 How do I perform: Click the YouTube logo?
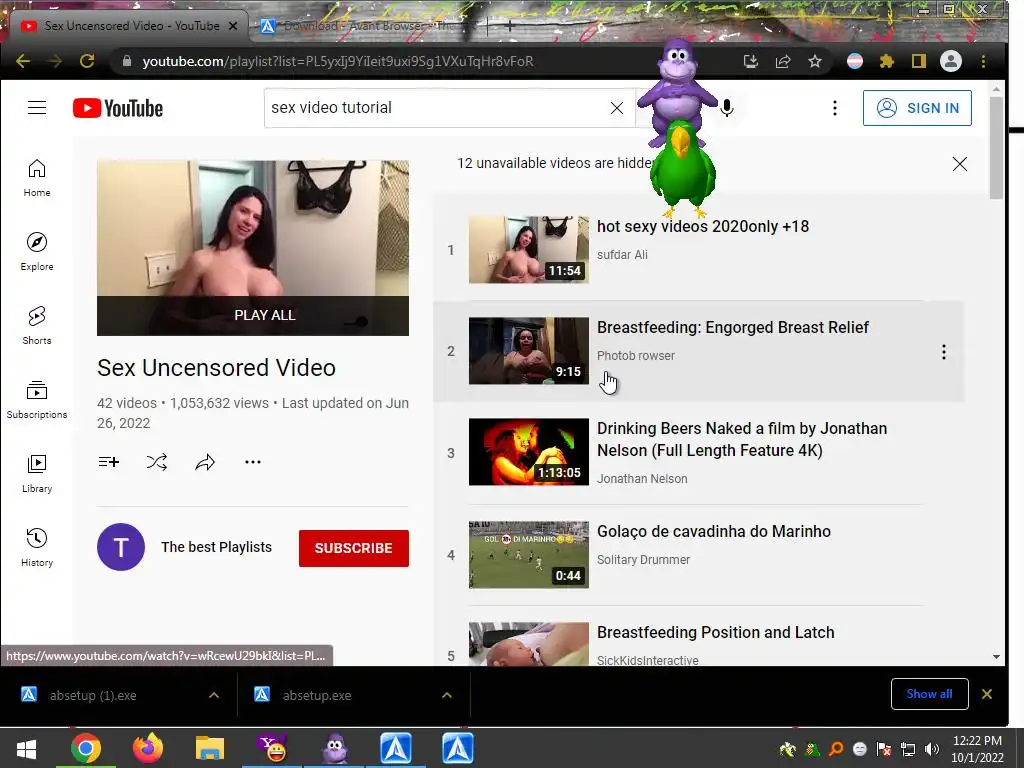pos(118,108)
